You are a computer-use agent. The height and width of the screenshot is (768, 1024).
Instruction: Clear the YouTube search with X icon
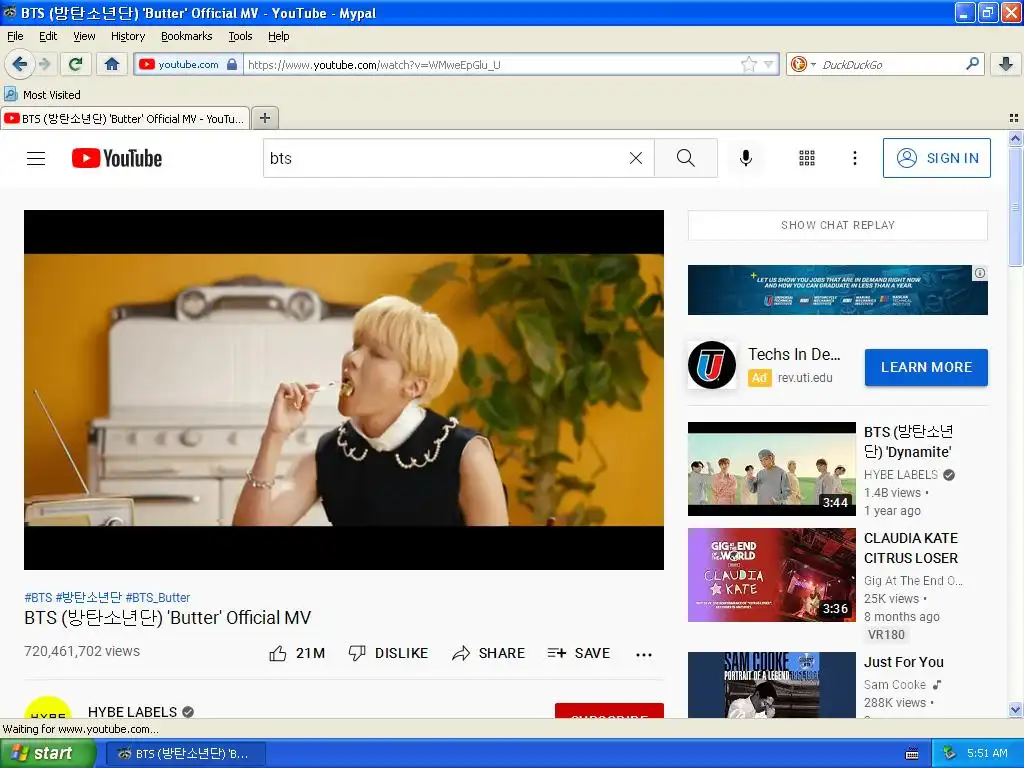(635, 158)
